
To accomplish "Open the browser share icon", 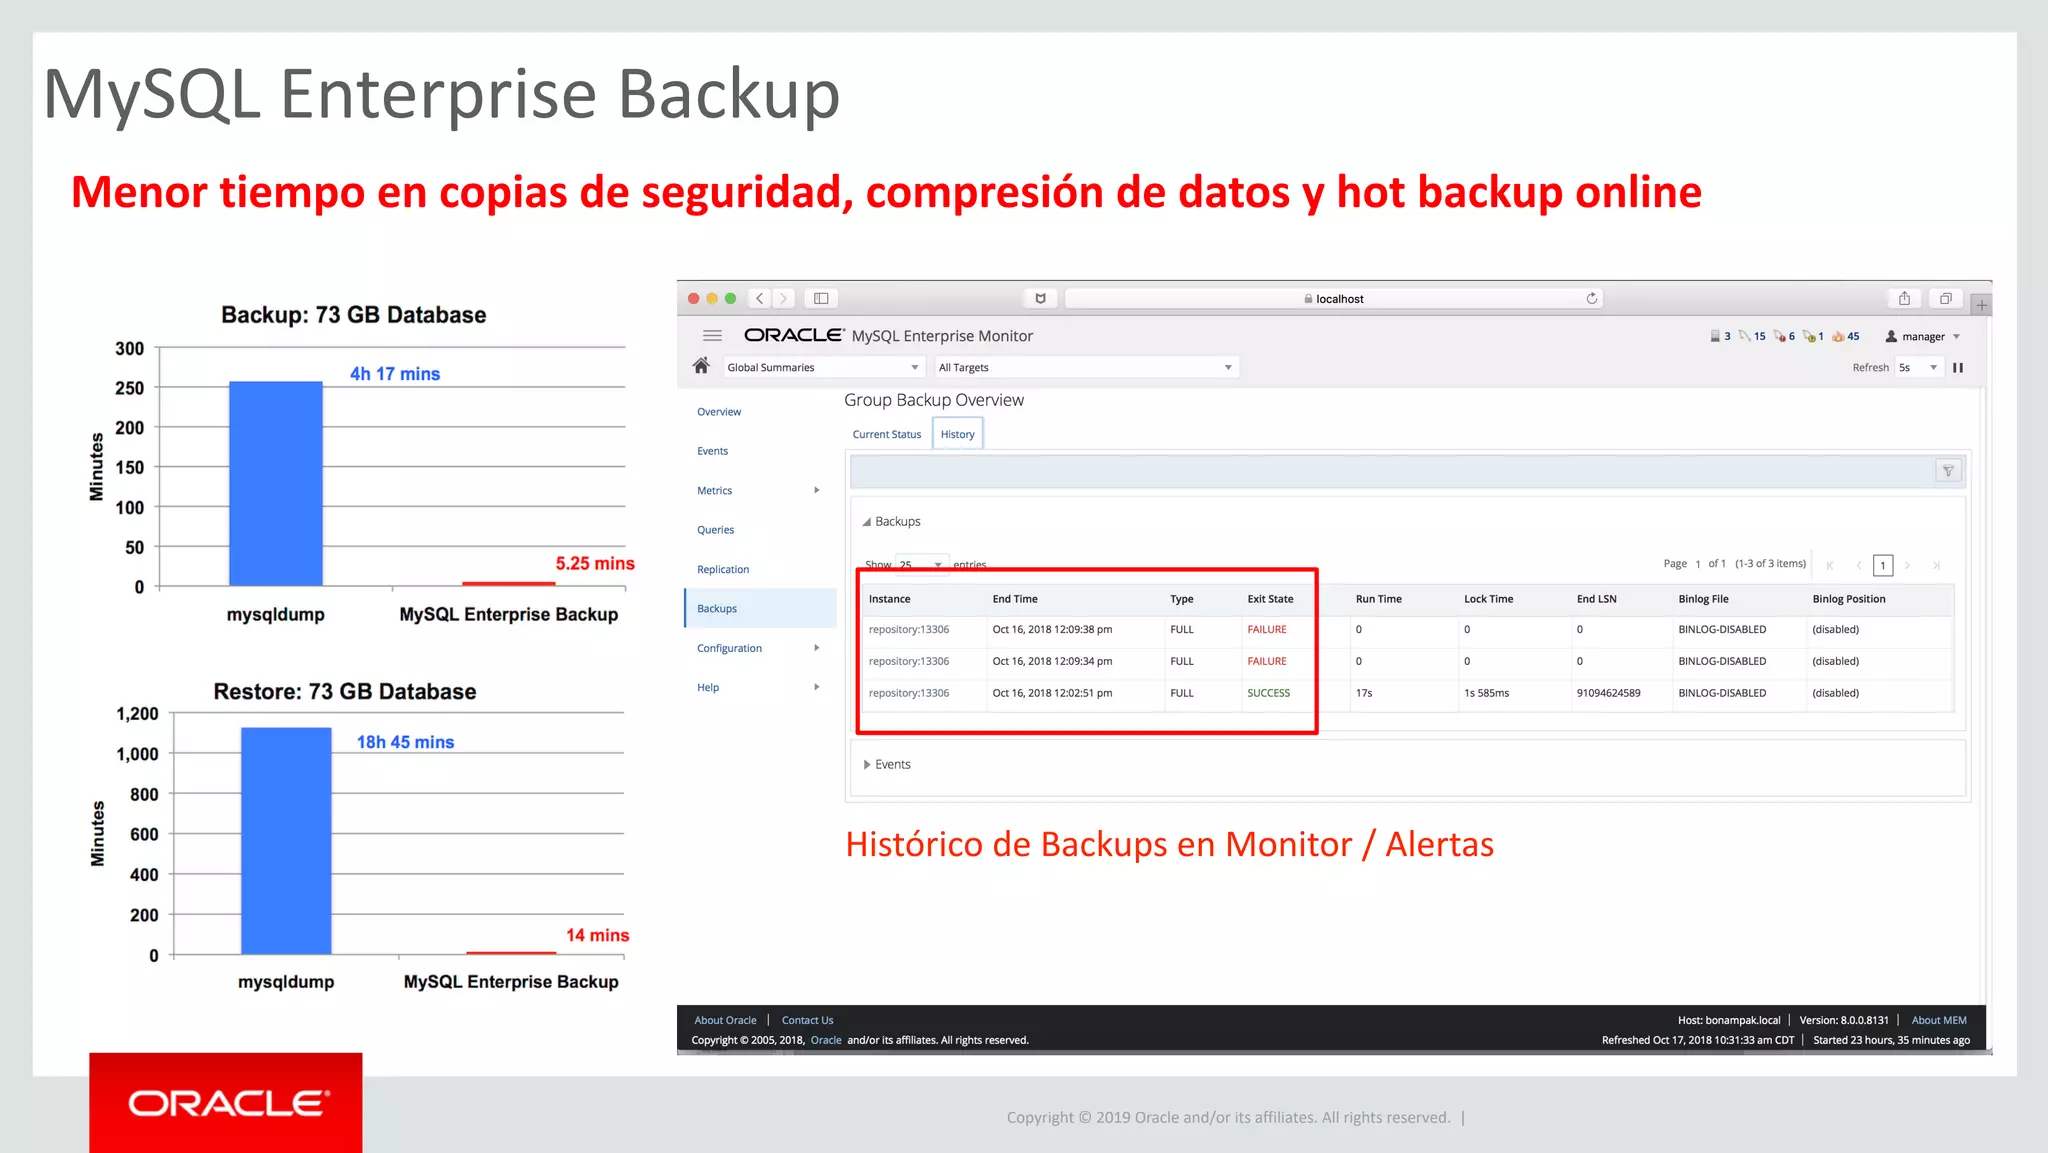I will click(1904, 298).
